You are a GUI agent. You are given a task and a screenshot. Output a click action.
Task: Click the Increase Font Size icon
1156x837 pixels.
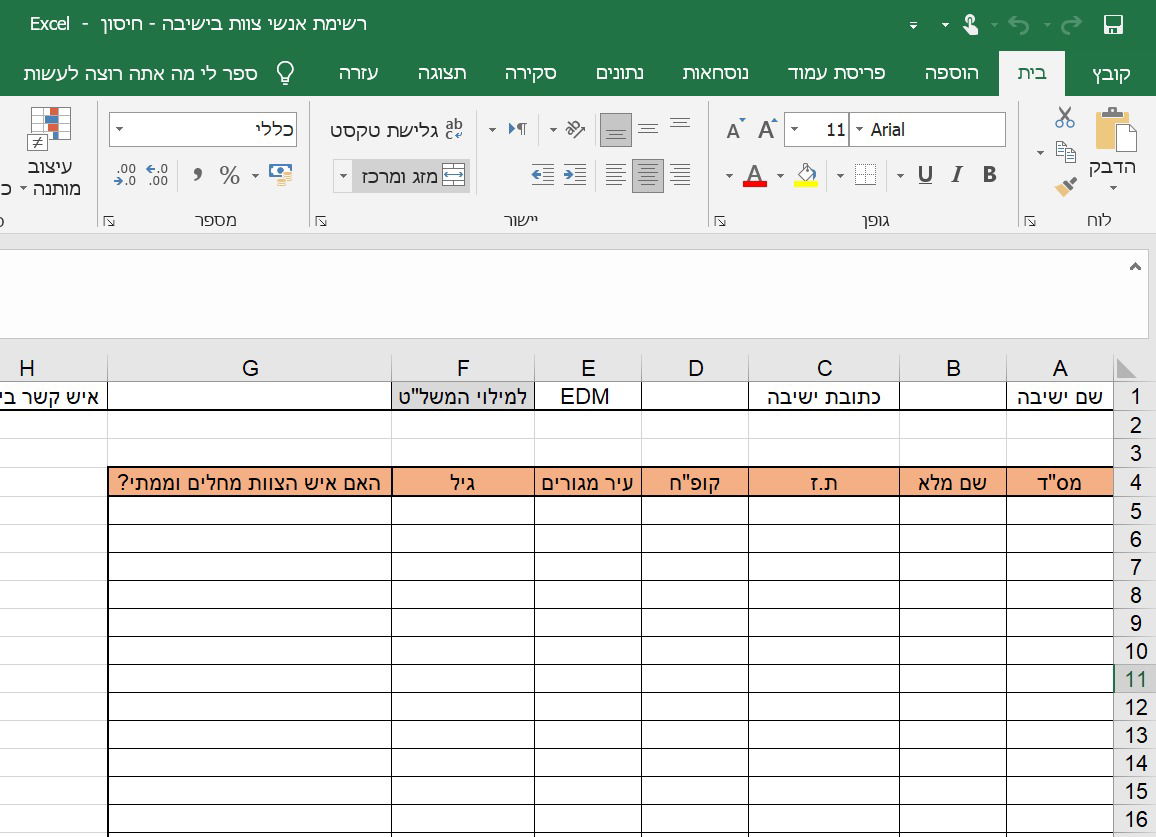[767, 130]
